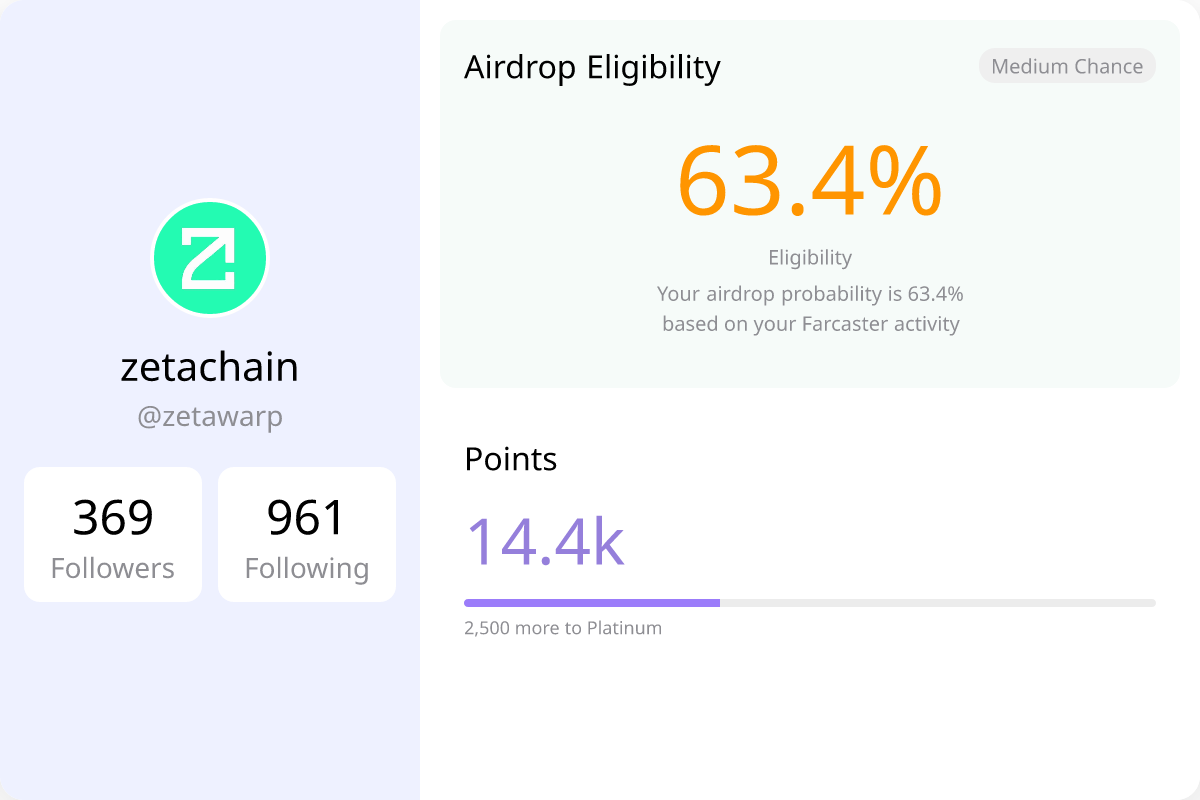Click the airdrop probability description text
Image resolution: width=1200 pixels, height=800 pixels.
[x=810, y=294]
